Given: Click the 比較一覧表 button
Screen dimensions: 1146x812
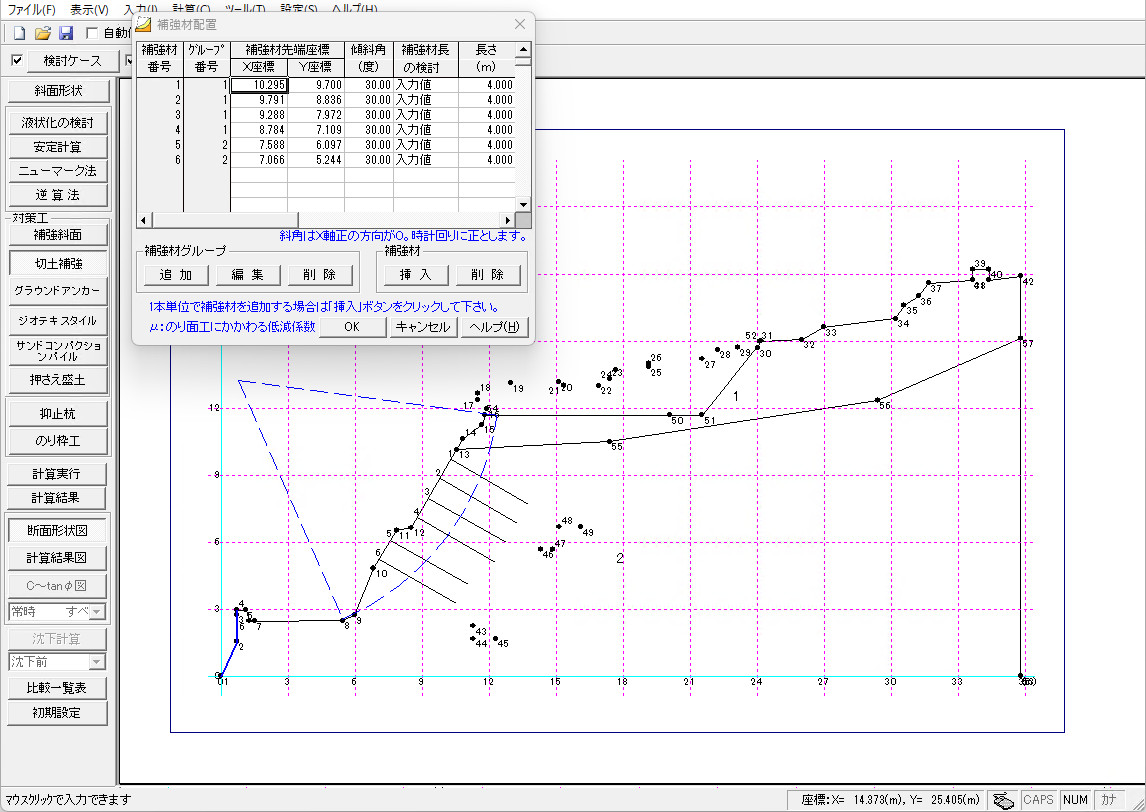Looking at the screenshot, I should 57,688.
